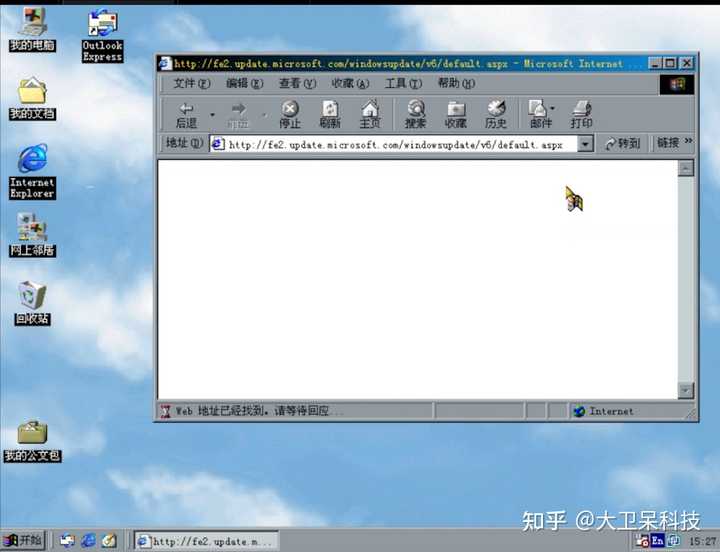Open the 开始 Start button
This screenshot has height=552, width=720.
[x=23, y=541]
